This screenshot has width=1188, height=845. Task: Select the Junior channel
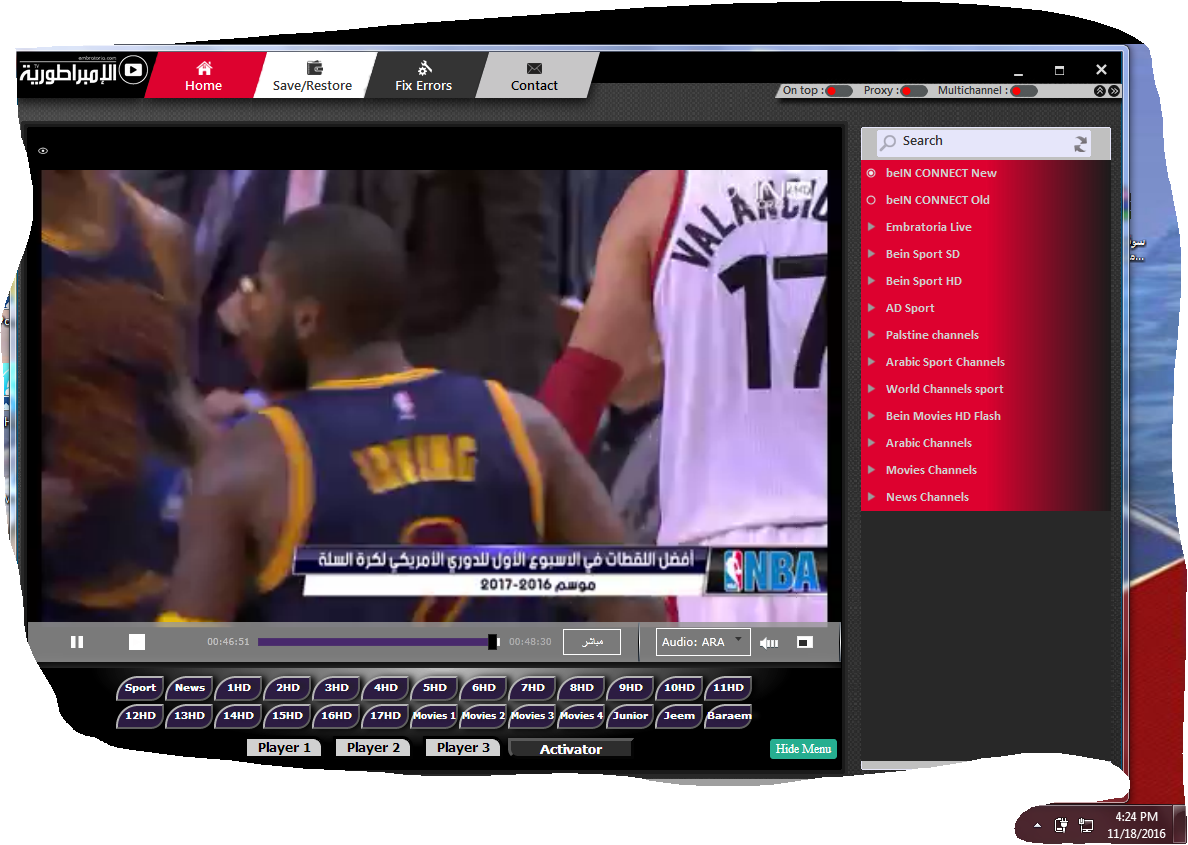(x=630, y=716)
